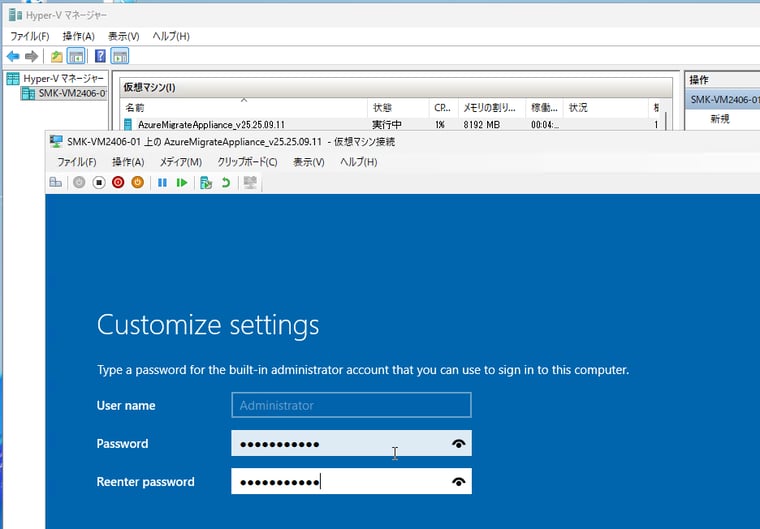Click the red Shut Down icon
Image resolution: width=760 pixels, height=529 pixels.
pyautogui.click(x=118, y=183)
